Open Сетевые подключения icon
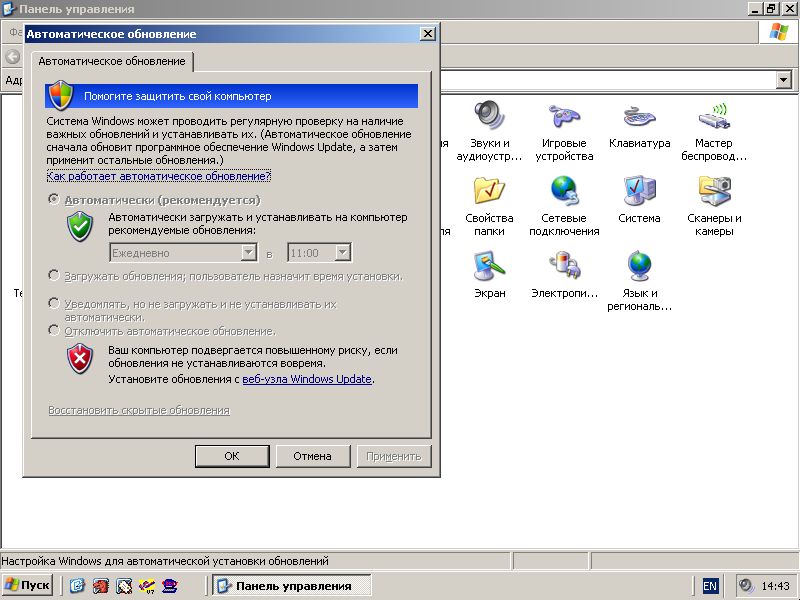This screenshot has width=800, height=600. [x=564, y=191]
